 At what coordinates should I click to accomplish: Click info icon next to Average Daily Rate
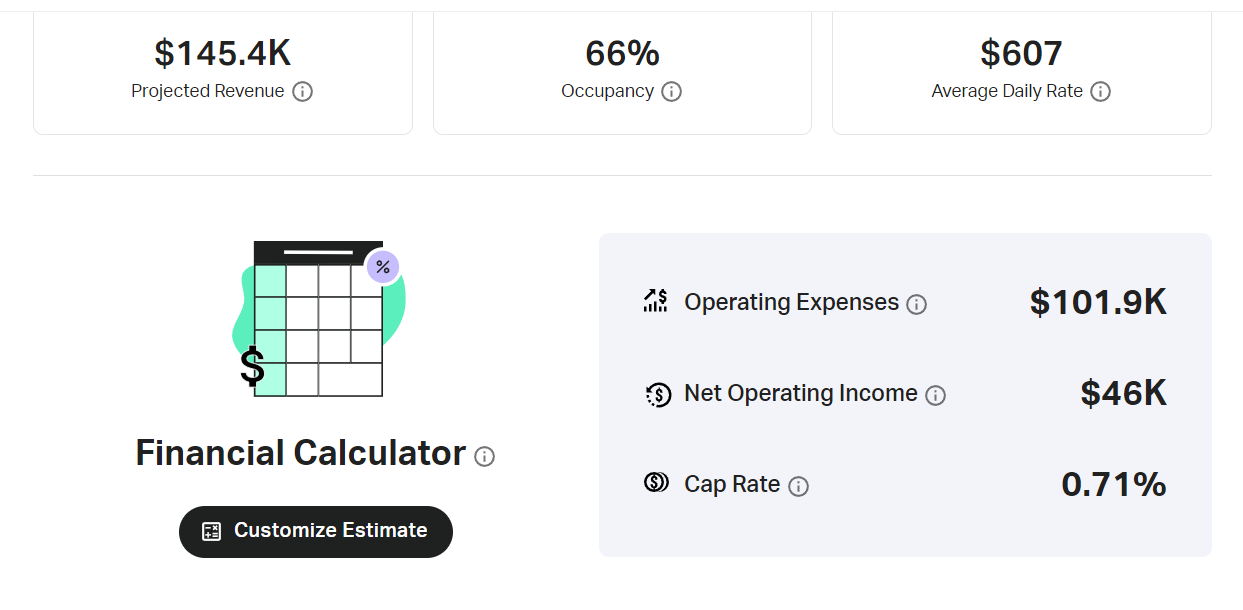click(1100, 92)
